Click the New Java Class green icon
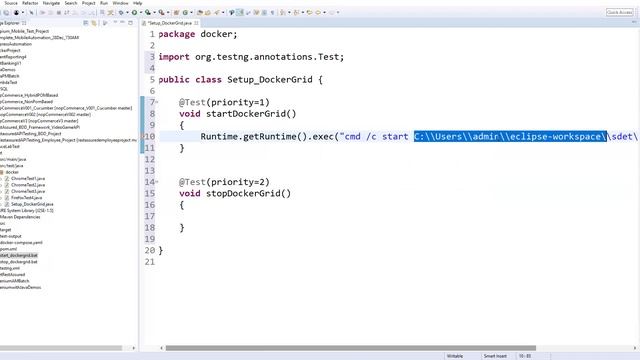Image resolution: width=640 pixels, height=360 pixels. pyautogui.click(x=185, y=13)
